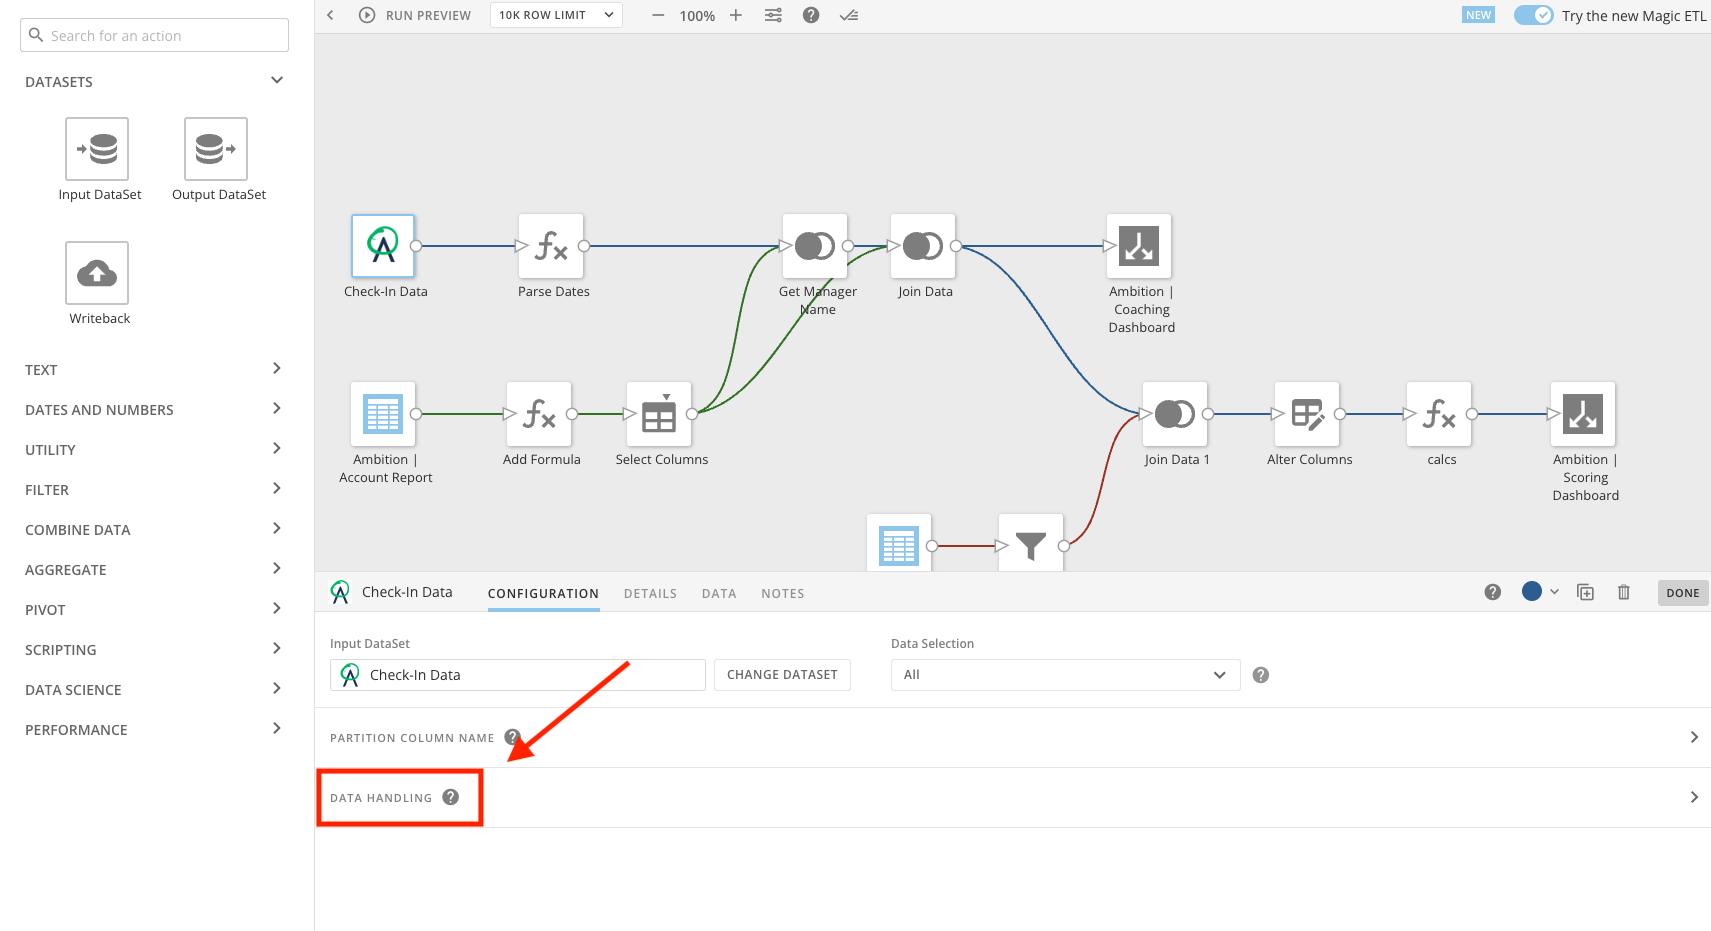The height and width of the screenshot is (931, 1711).
Task: Toggle the new Magic ETL switch
Action: [x=1532, y=15]
